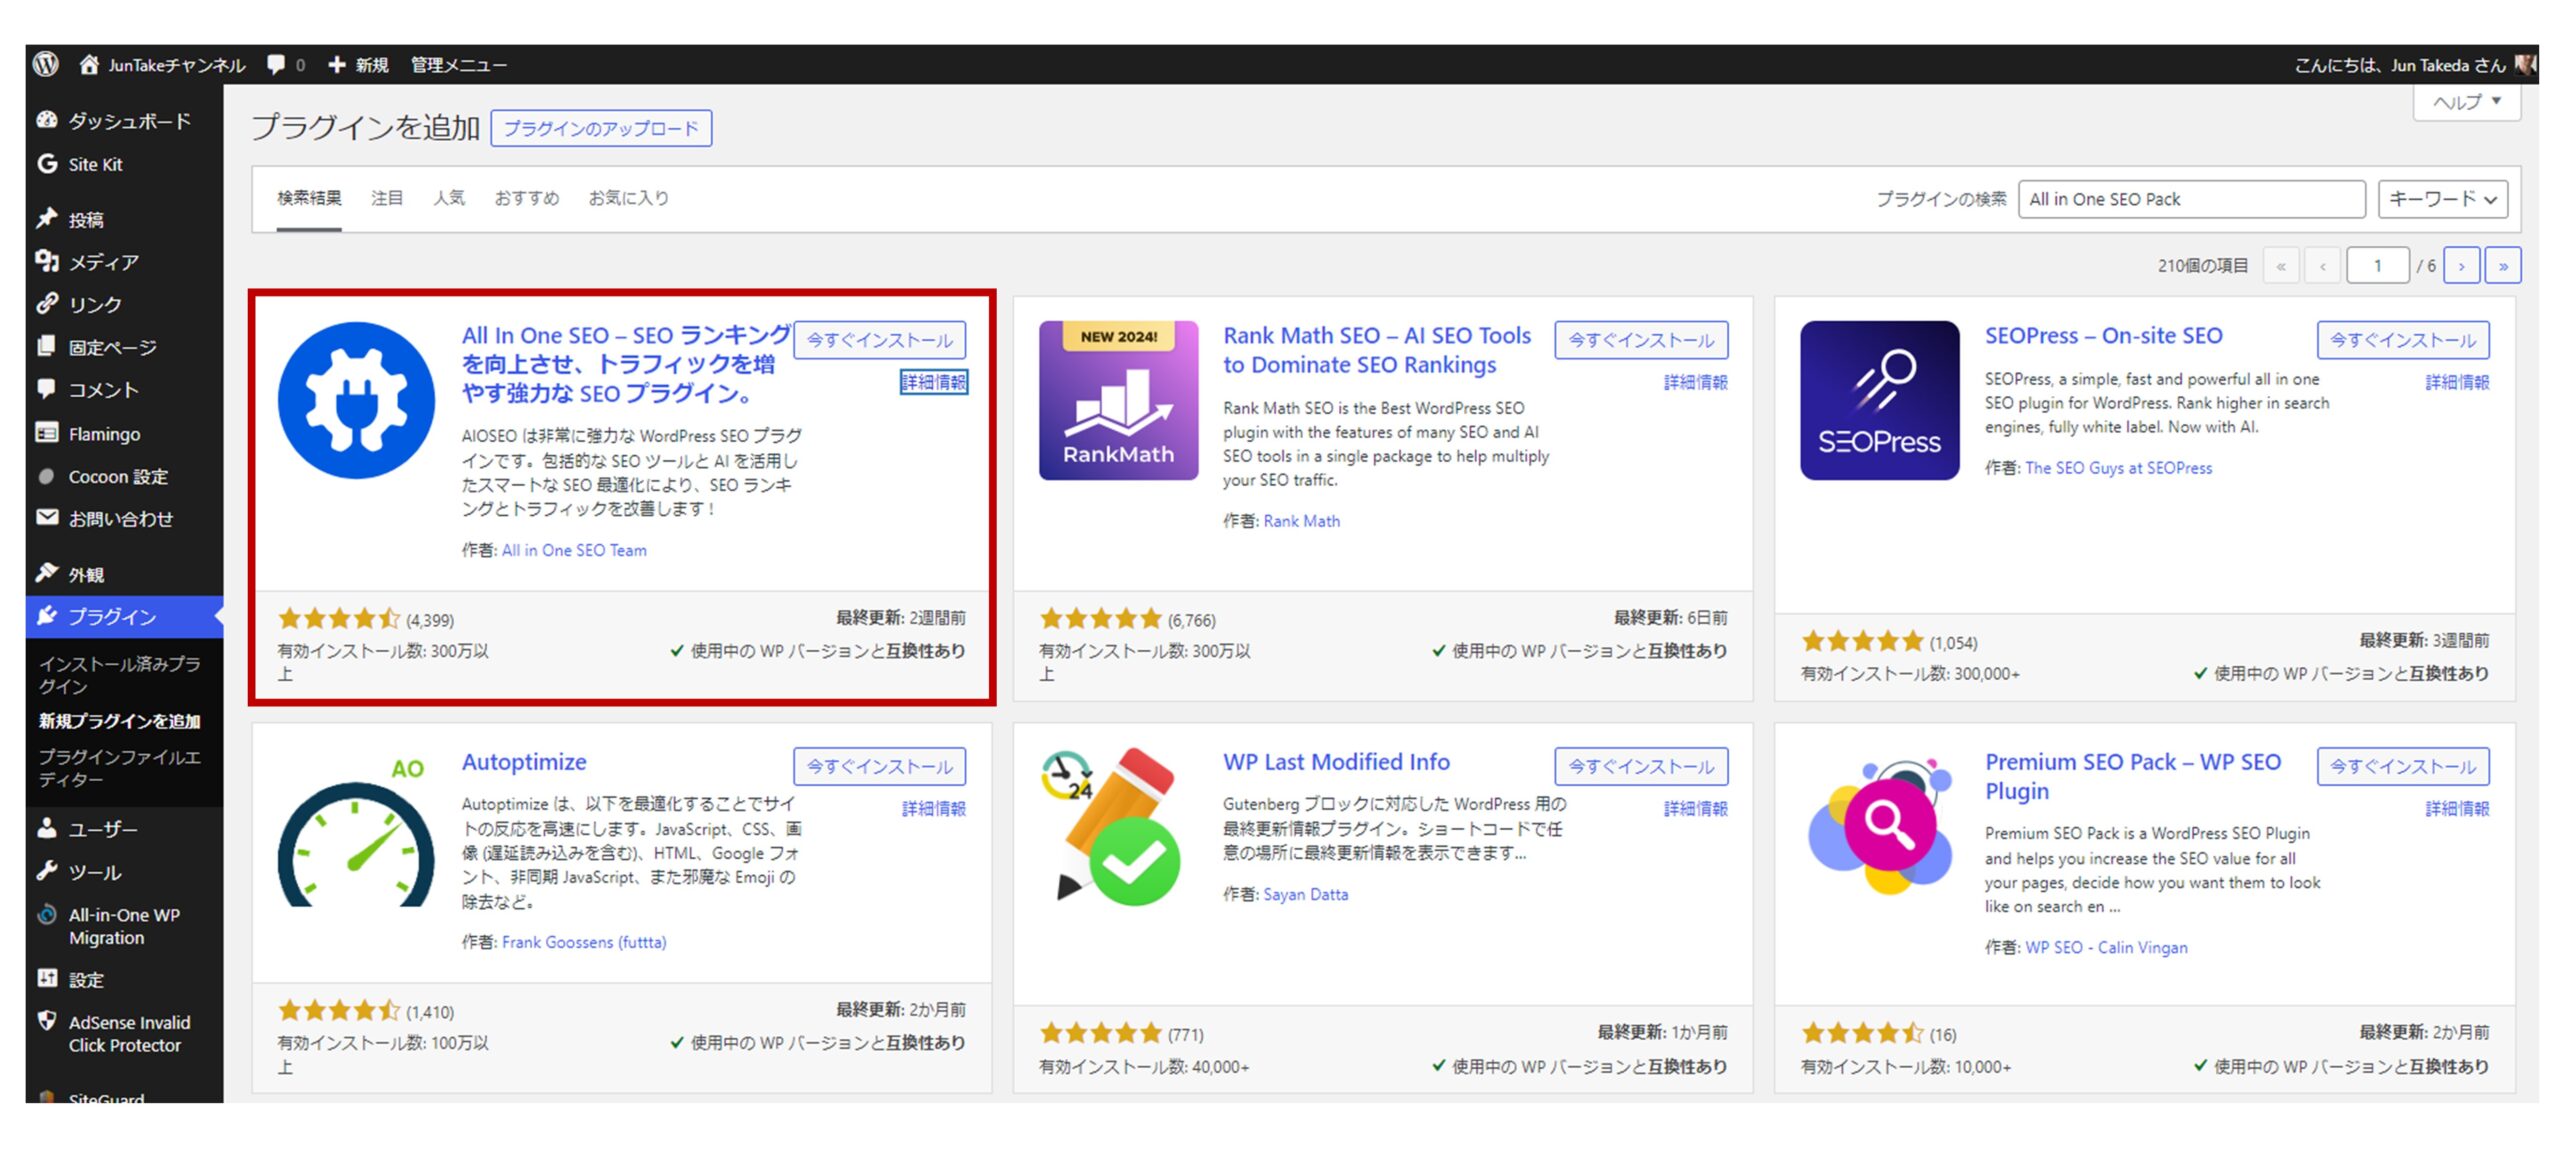Open 詳細情報 for All In One SEO
The height and width of the screenshot is (1152, 2560).
pyautogui.click(x=934, y=382)
